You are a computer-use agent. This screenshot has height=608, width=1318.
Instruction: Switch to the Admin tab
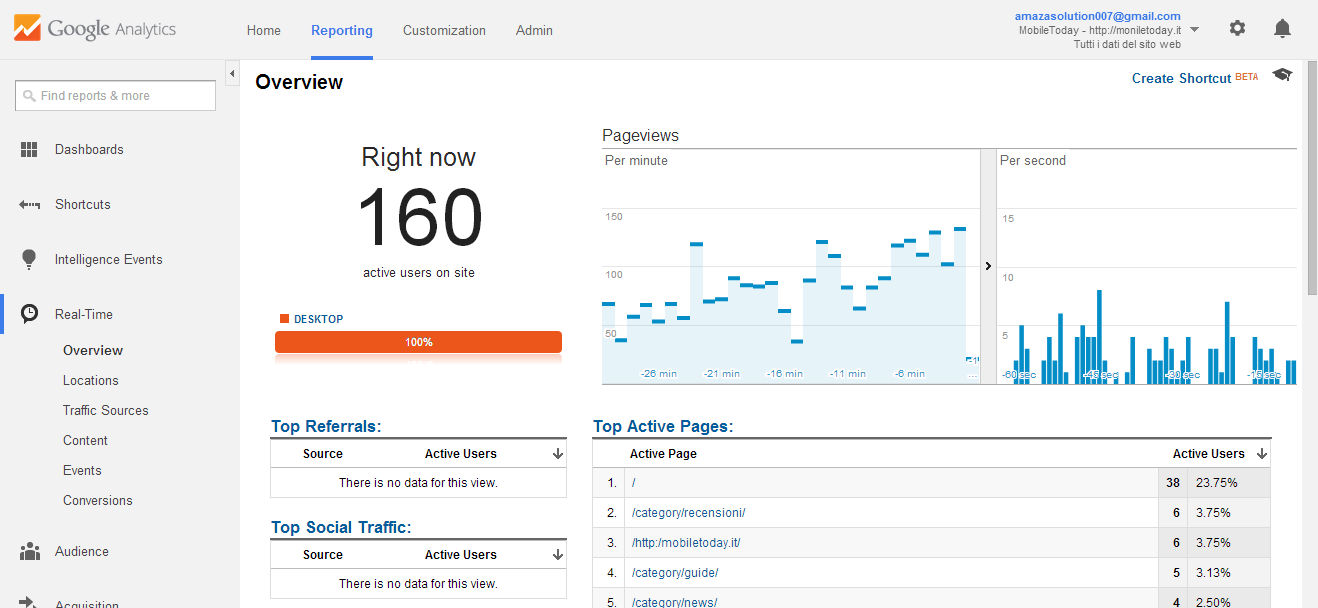[534, 30]
